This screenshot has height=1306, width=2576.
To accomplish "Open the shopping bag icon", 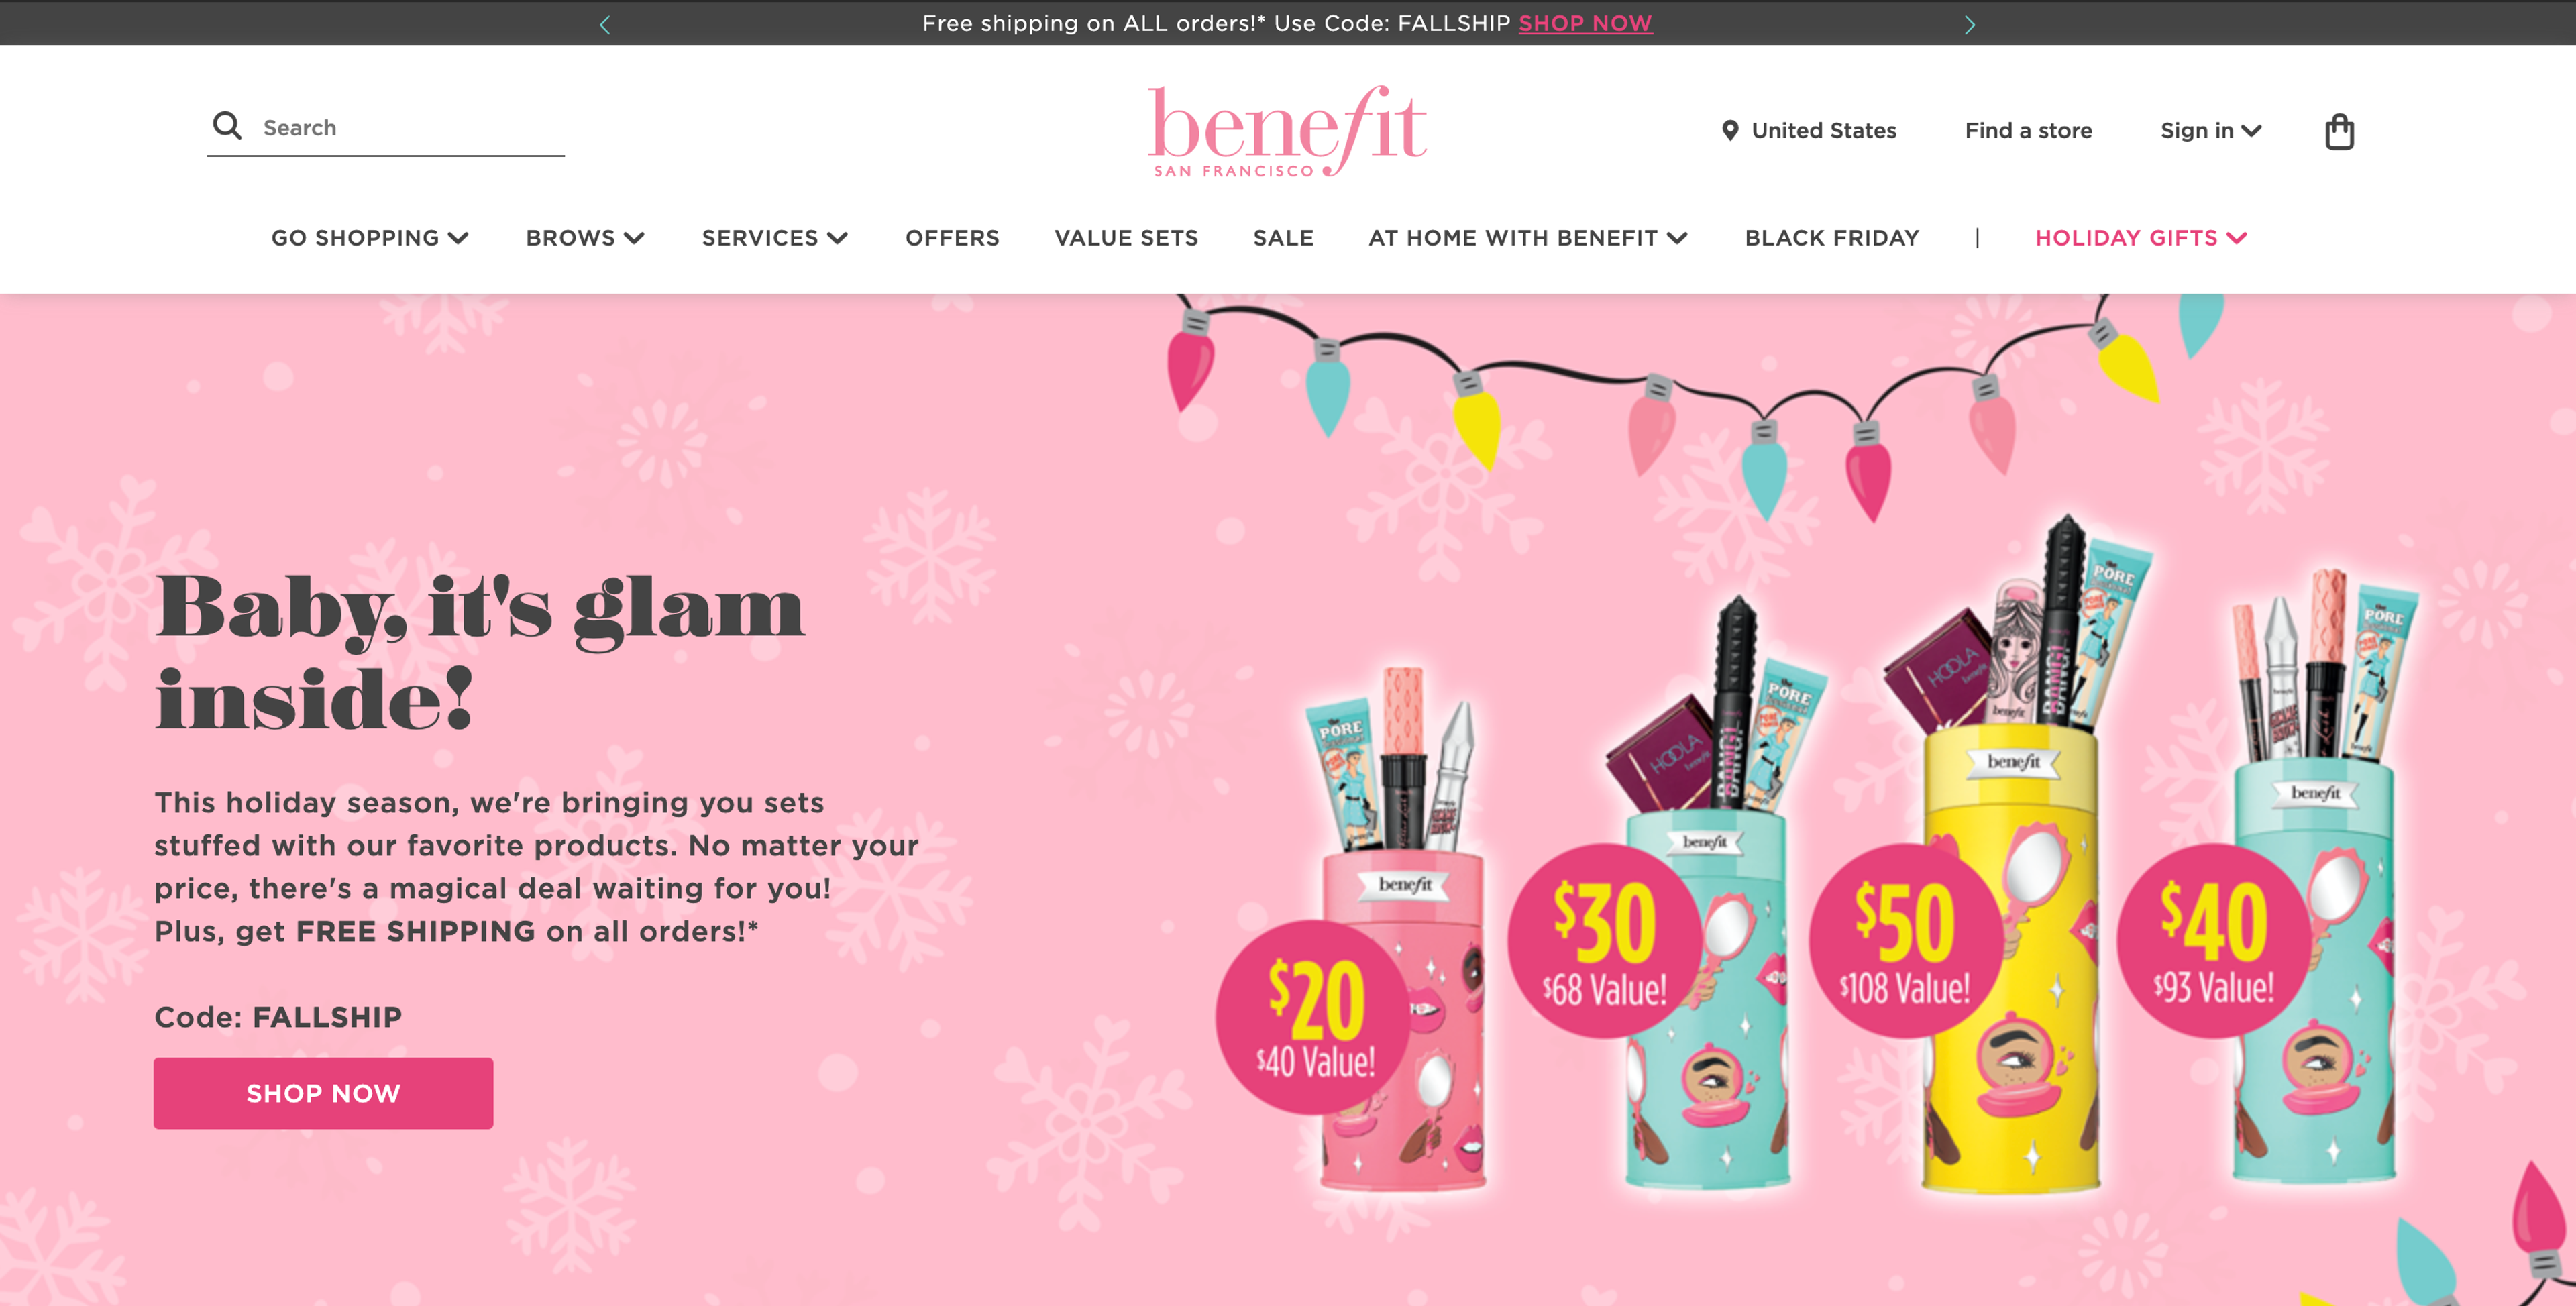I will [x=2339, y=131].
